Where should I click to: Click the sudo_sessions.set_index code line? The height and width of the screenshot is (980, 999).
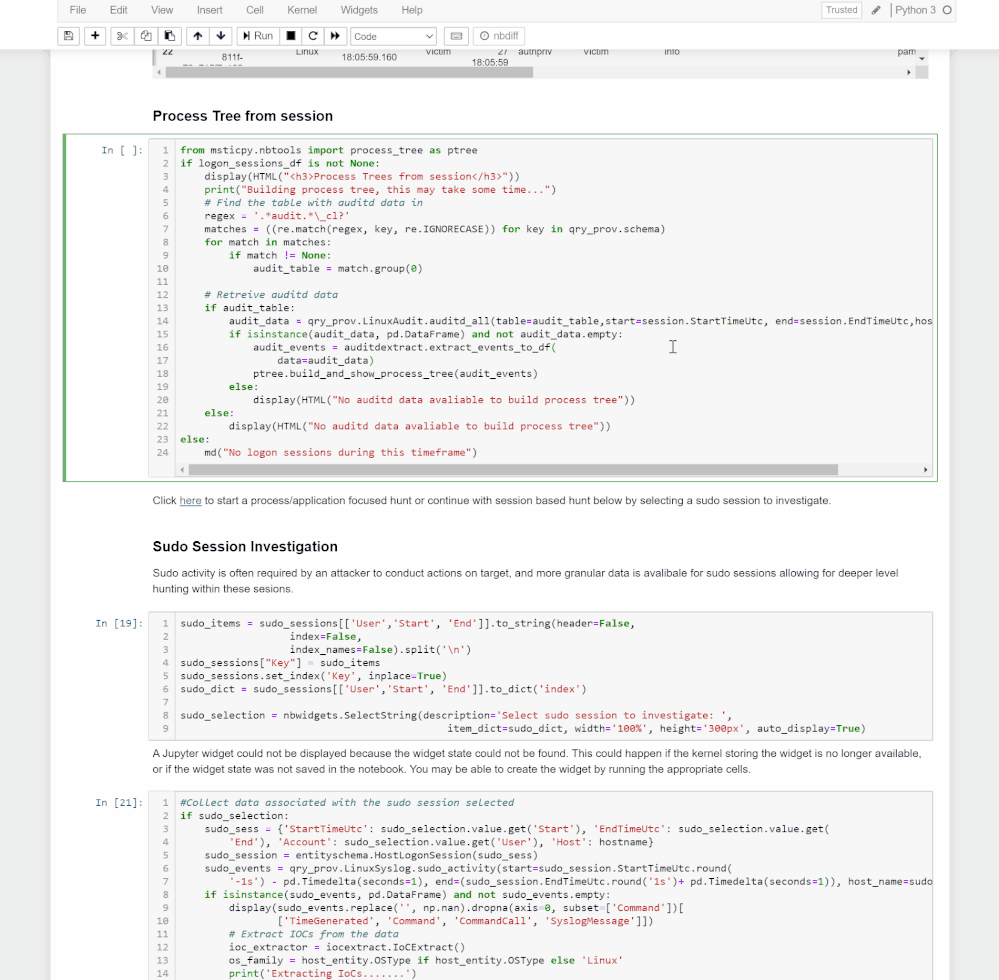tap(313, 676)
